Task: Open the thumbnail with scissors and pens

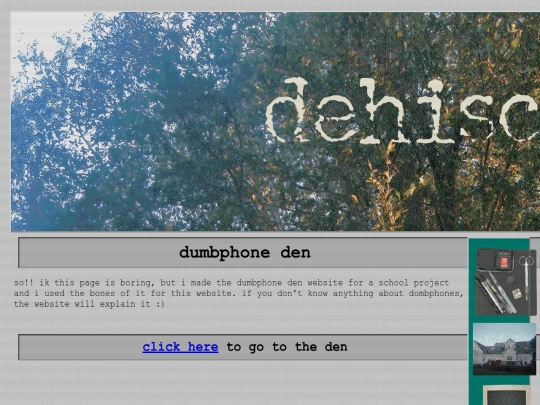Action: click(506, 282)
